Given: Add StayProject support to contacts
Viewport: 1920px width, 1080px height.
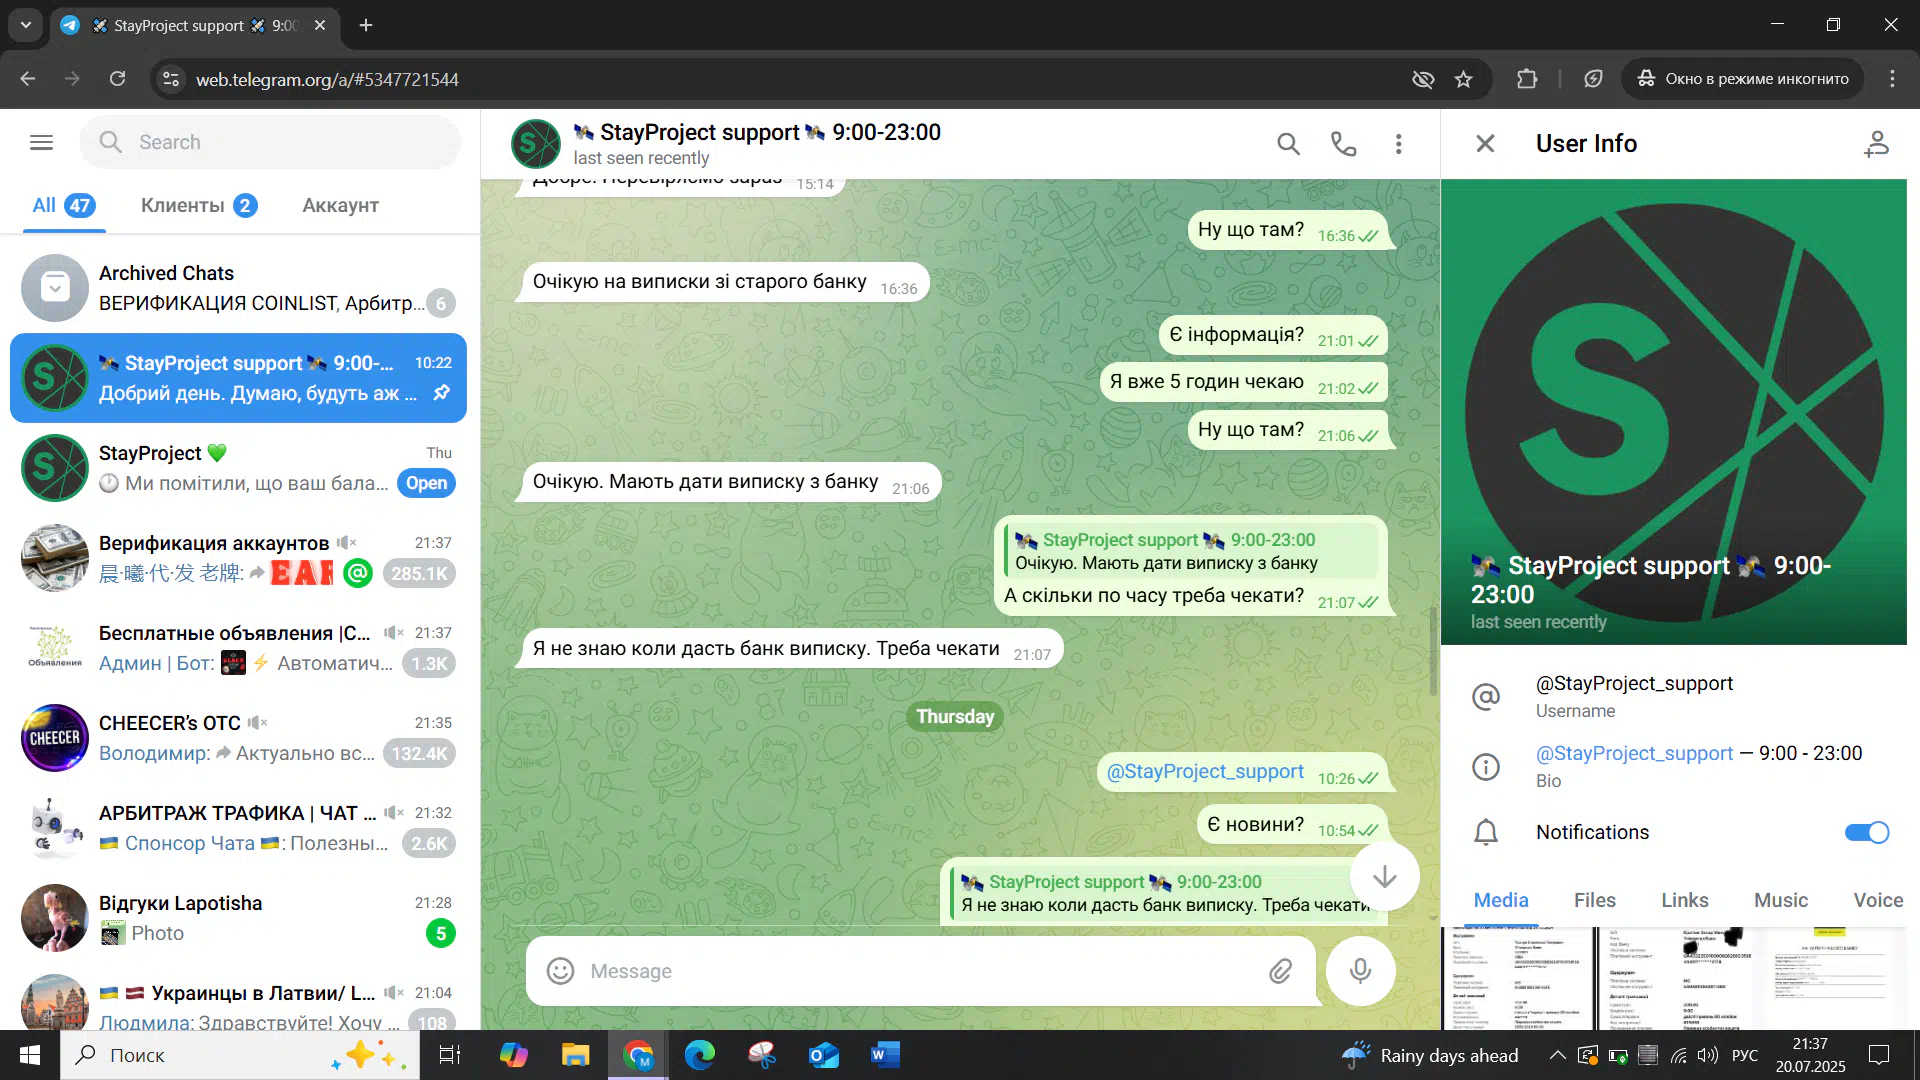Looking at the screenshot, I should tap(1876, 144).
